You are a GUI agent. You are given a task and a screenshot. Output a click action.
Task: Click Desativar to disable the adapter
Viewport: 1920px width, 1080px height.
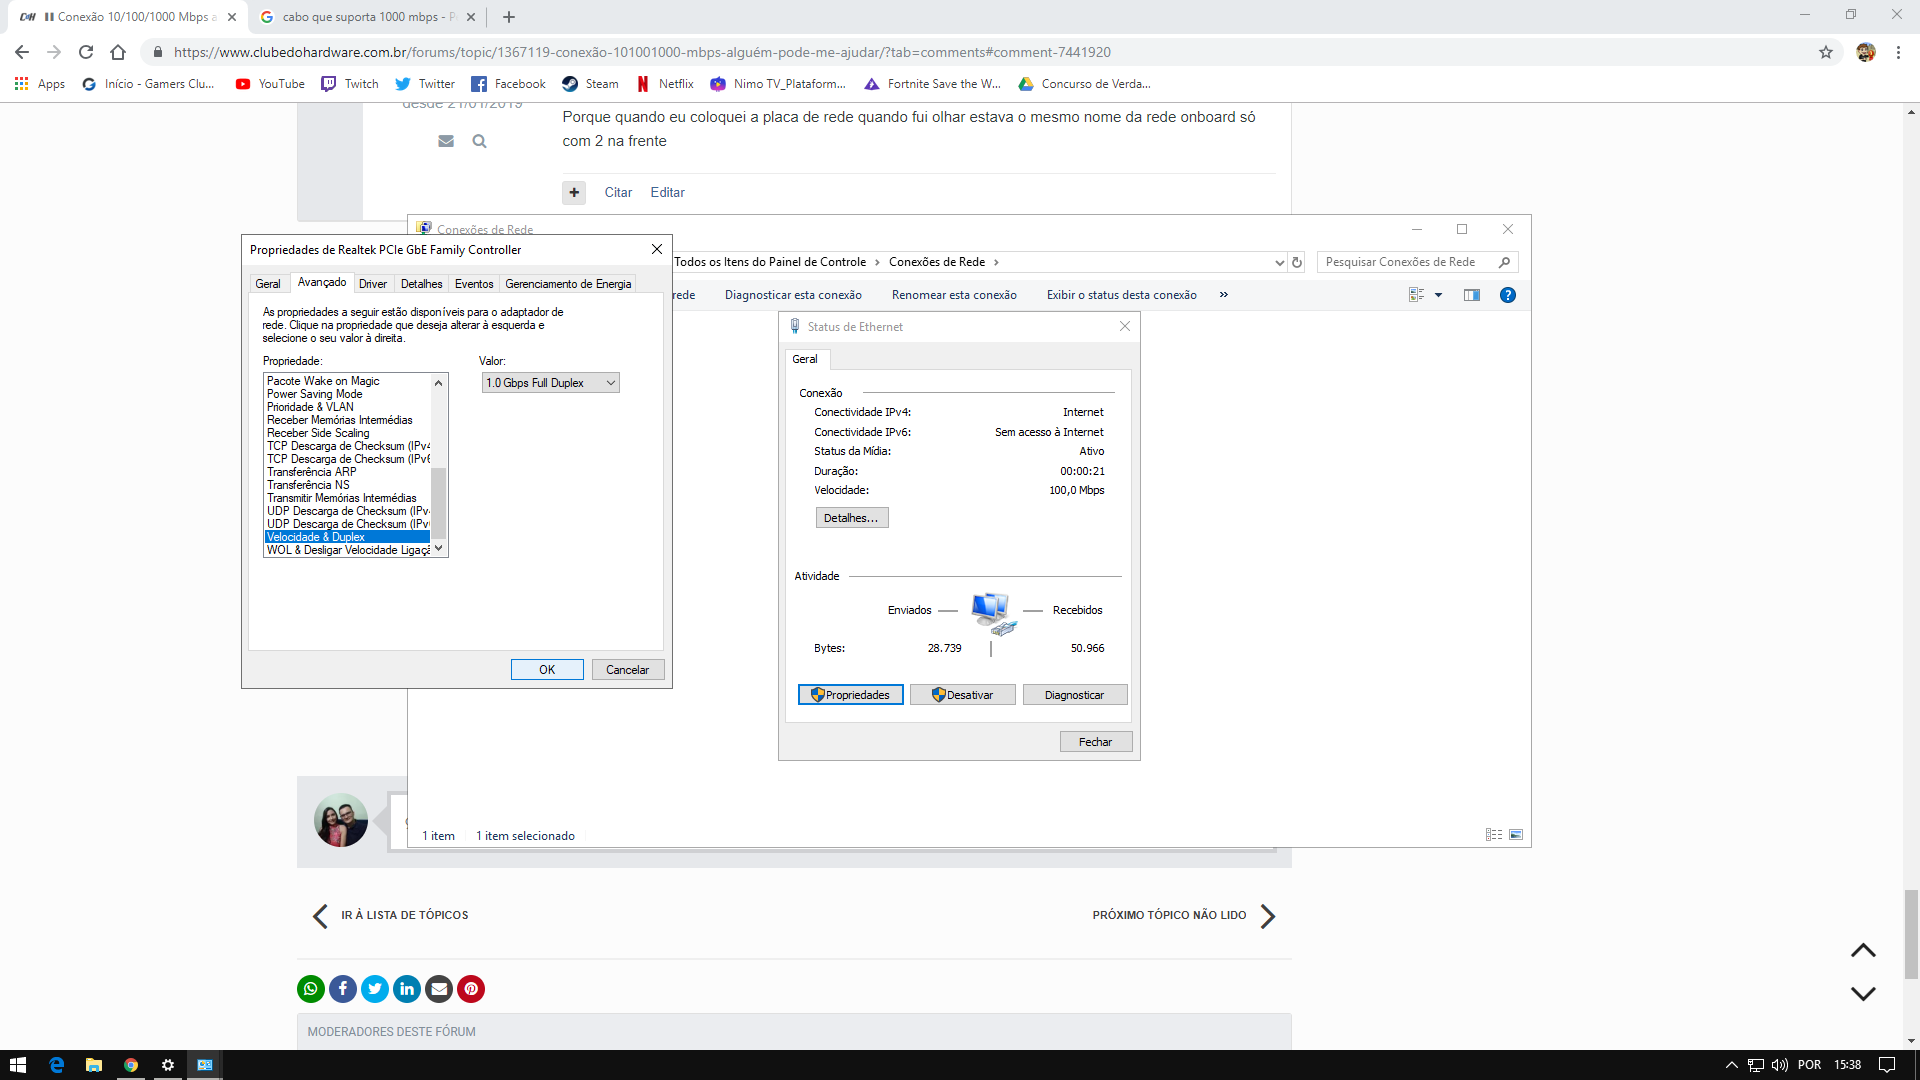point(963,695)
